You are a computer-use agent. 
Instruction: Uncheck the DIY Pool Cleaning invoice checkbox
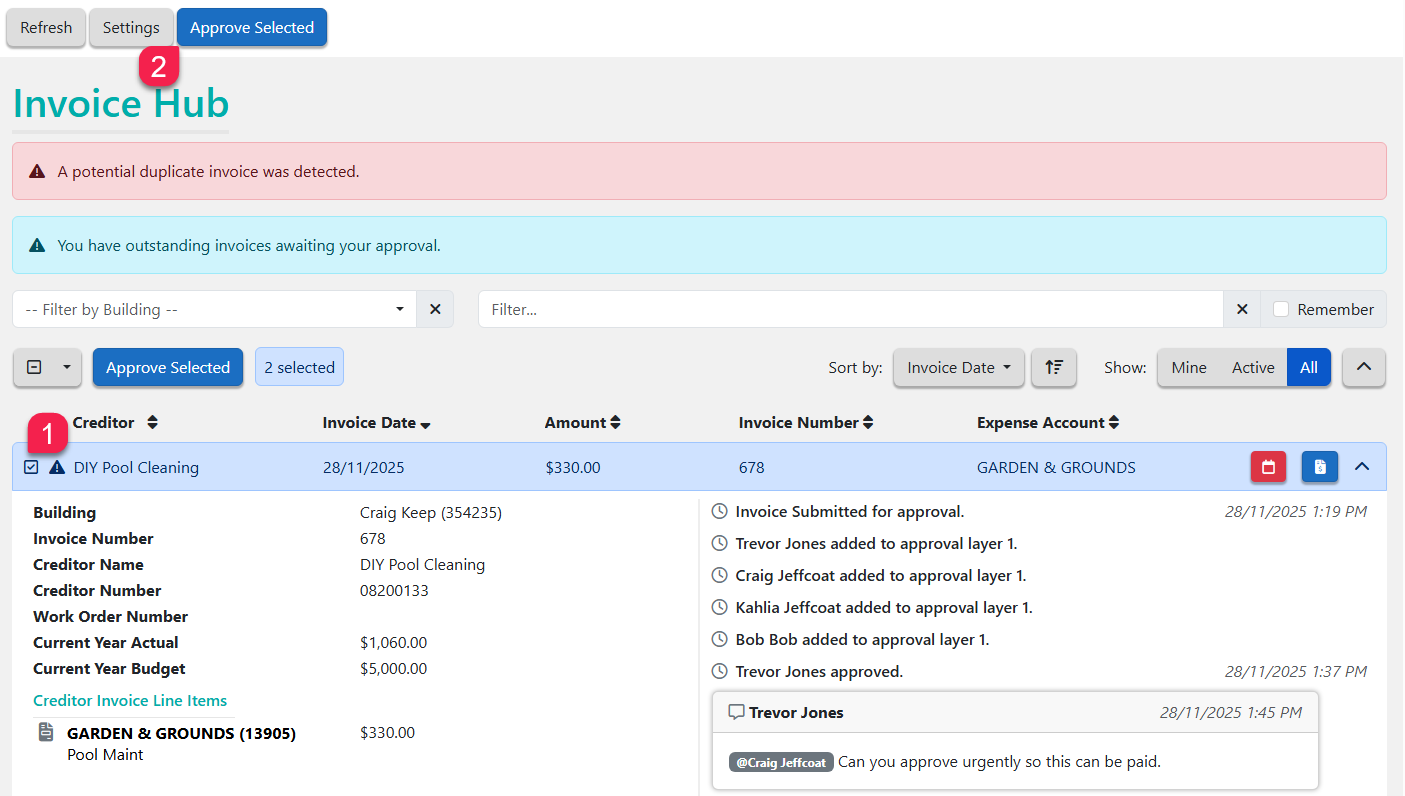point(31,467)
